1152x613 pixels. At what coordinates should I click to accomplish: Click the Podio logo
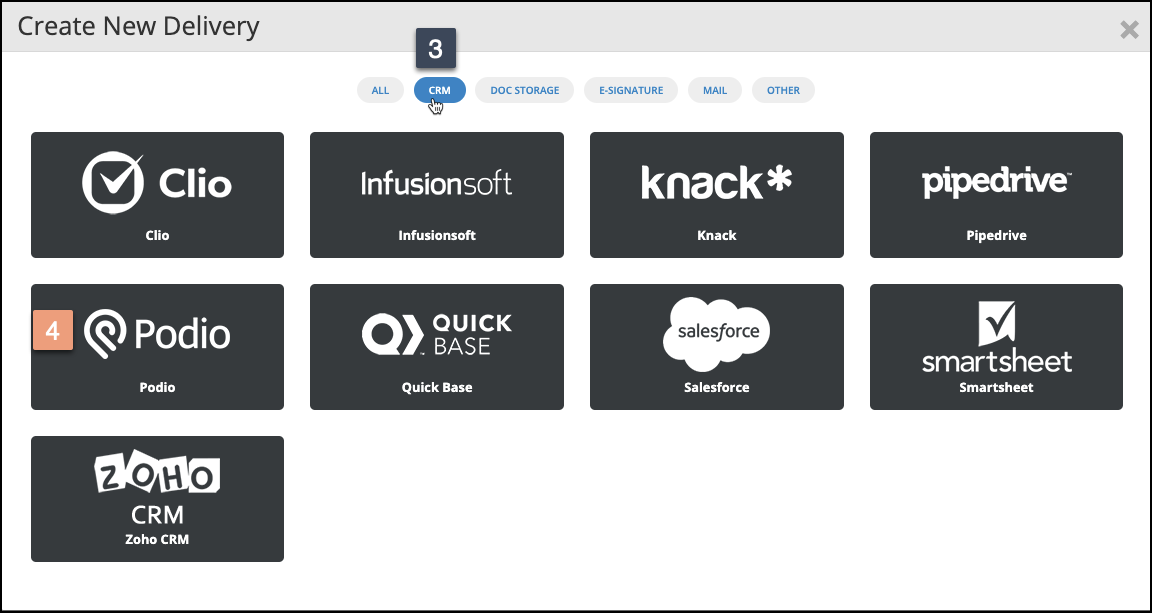click(x=157, y=334)
